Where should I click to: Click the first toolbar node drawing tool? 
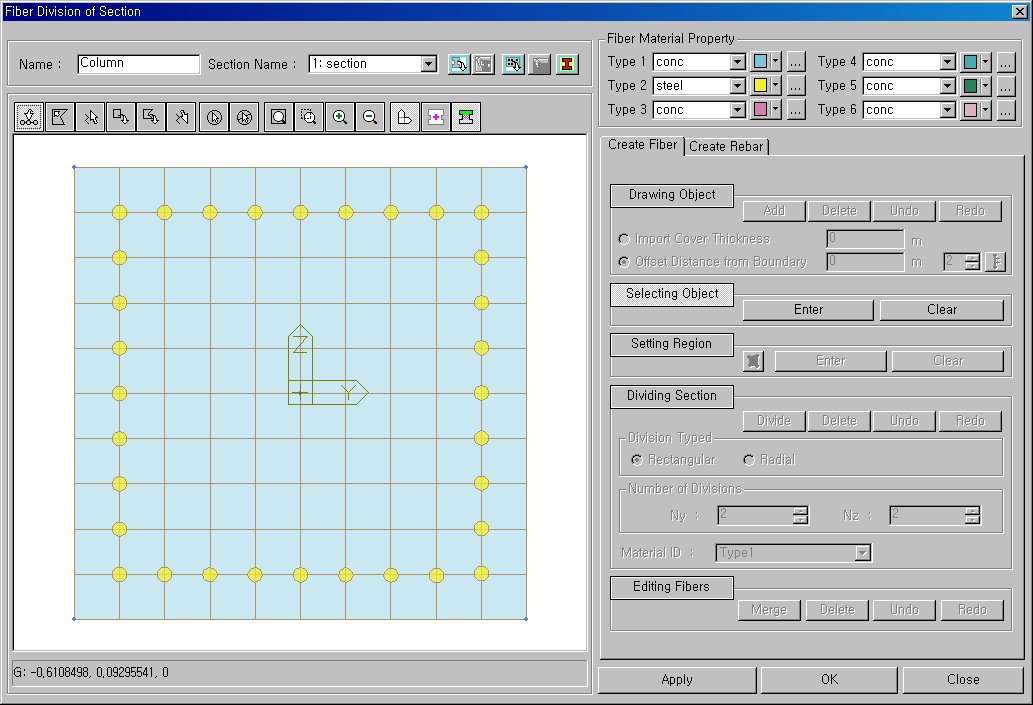point(29,118)
